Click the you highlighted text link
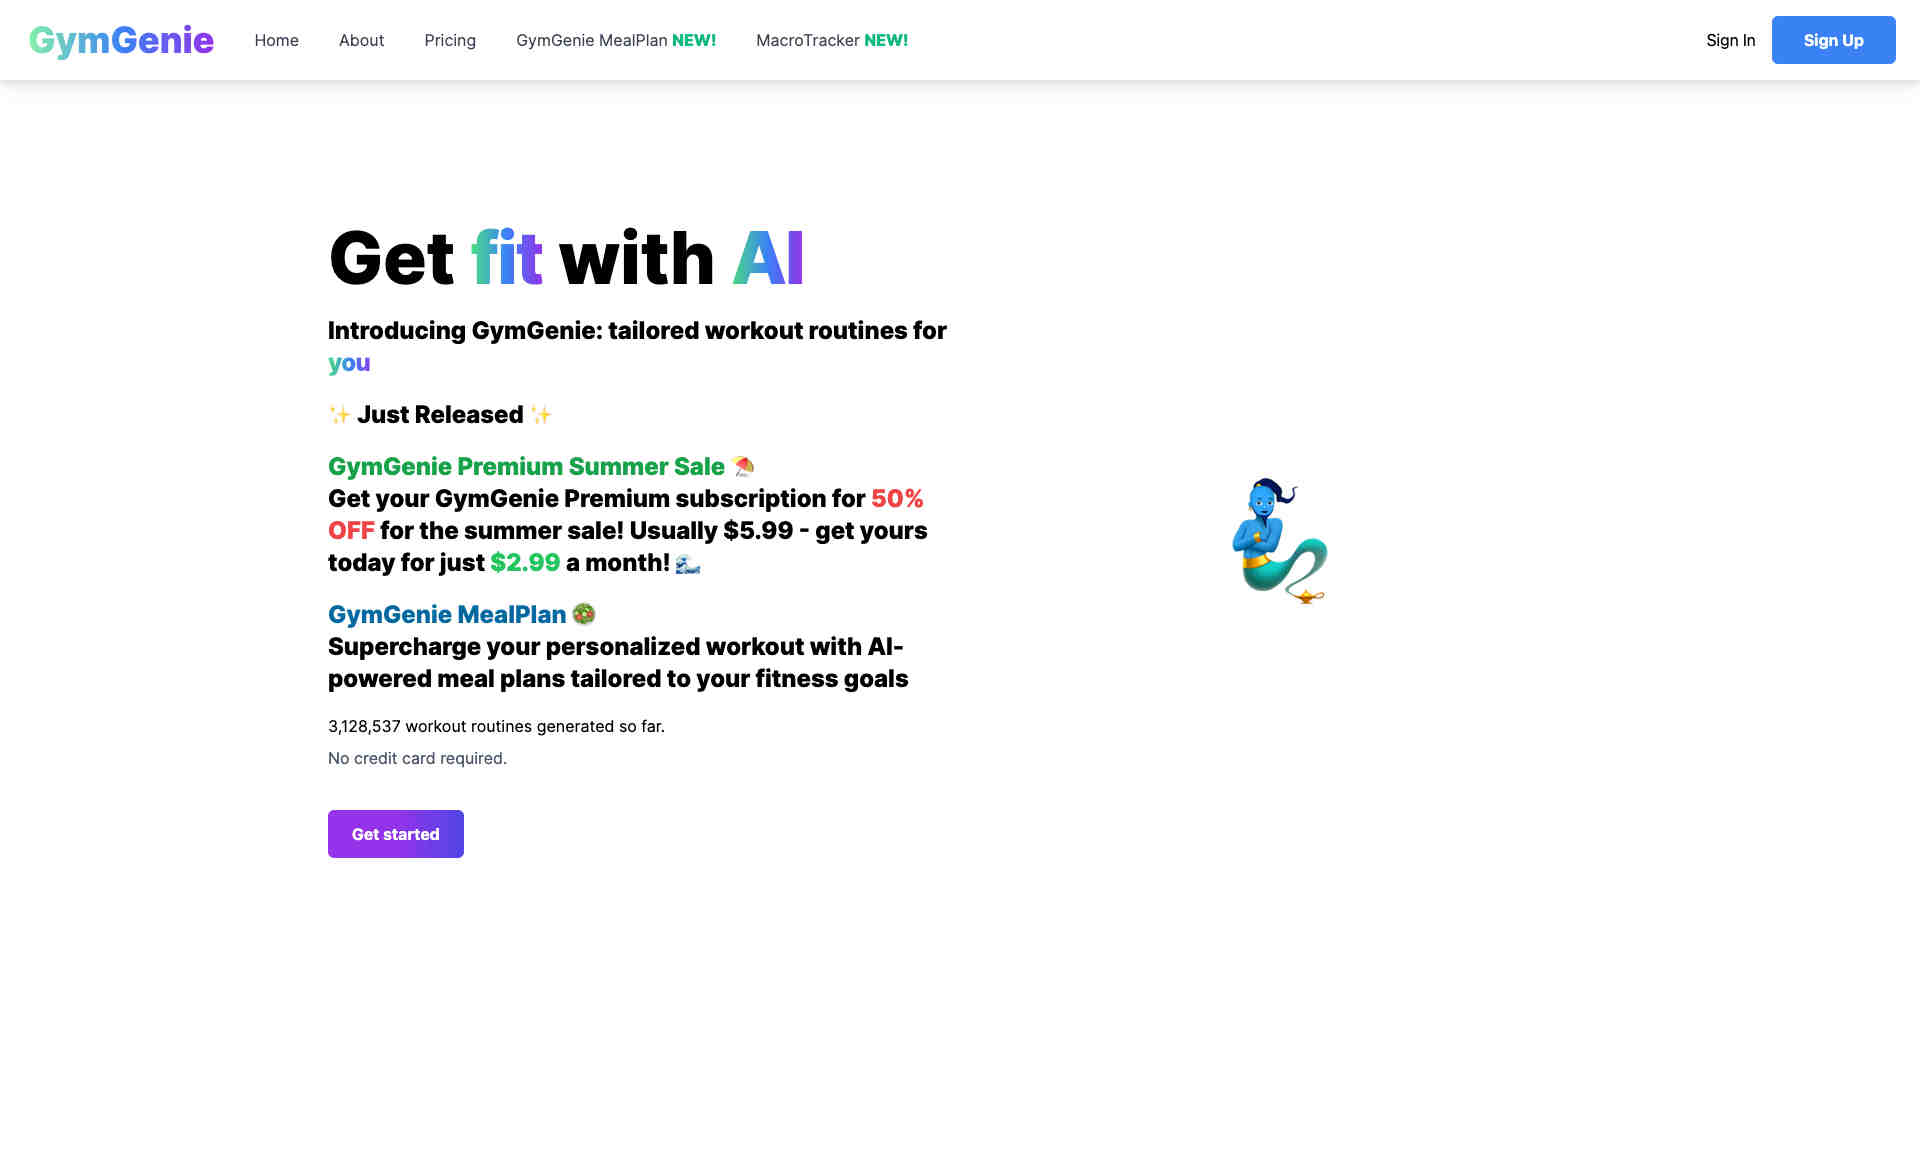 (x=348, y=362)
